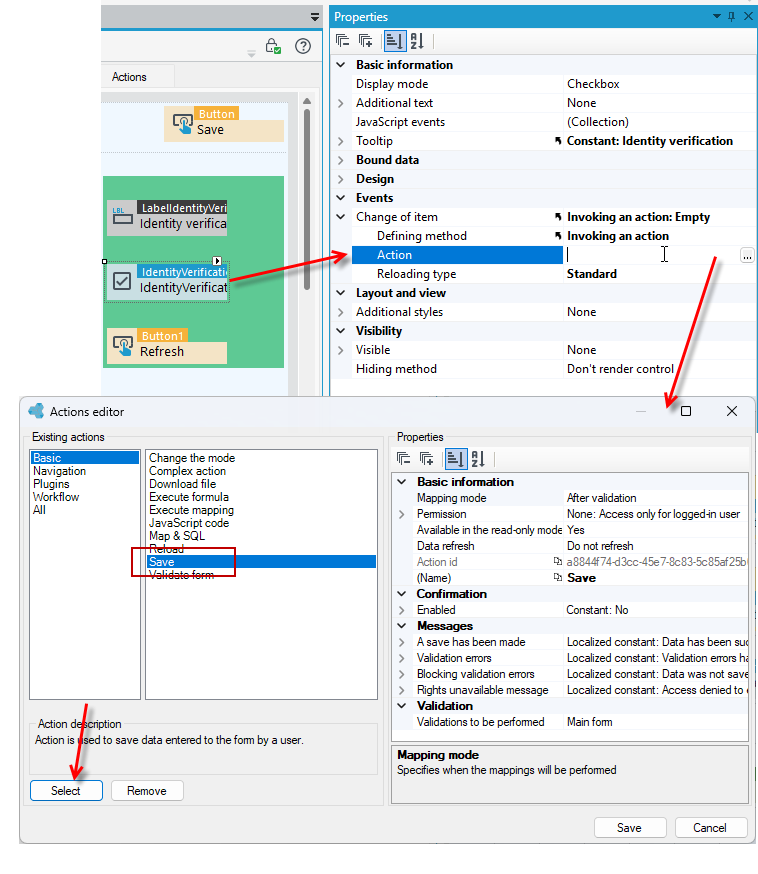Open the Properties panel dropdown arrow menu
Image resolution: width=758 pixels, height=874 pixels.
[x=717, y=16]
